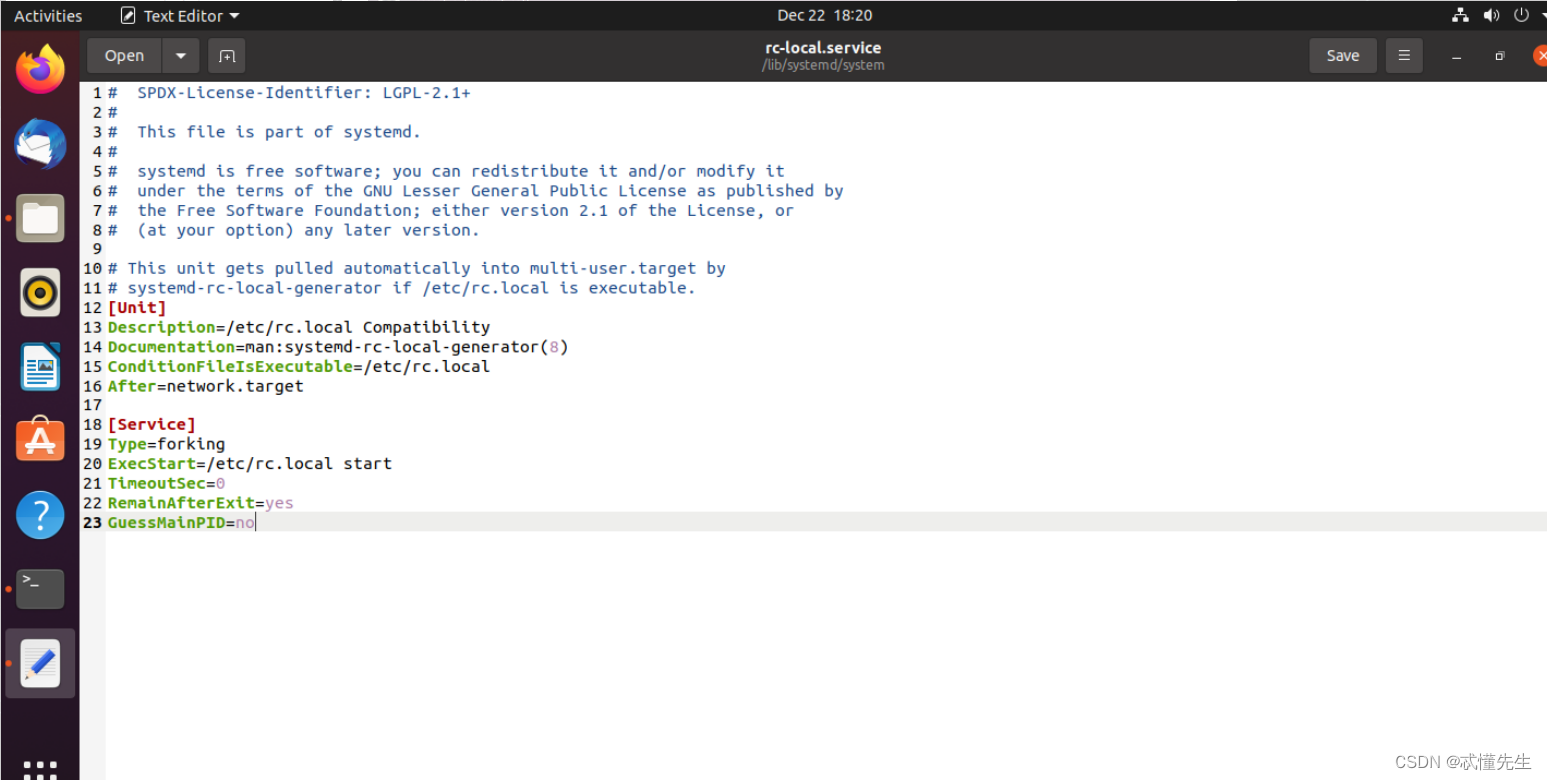Click the volume icon in top bar
This screenshot has height=780, width=1547.
(x=1491, y=15)
